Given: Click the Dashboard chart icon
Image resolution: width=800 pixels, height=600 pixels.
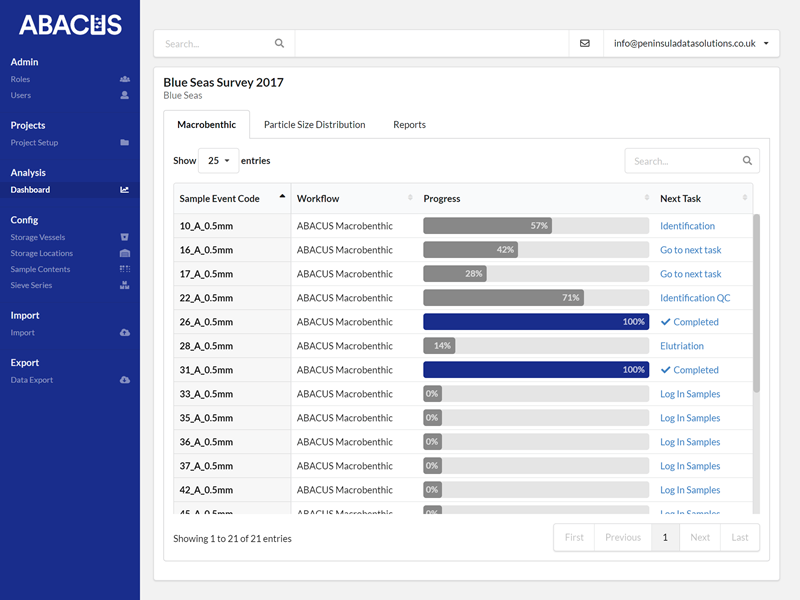Looking at the screenshot, I should [125, 188].
